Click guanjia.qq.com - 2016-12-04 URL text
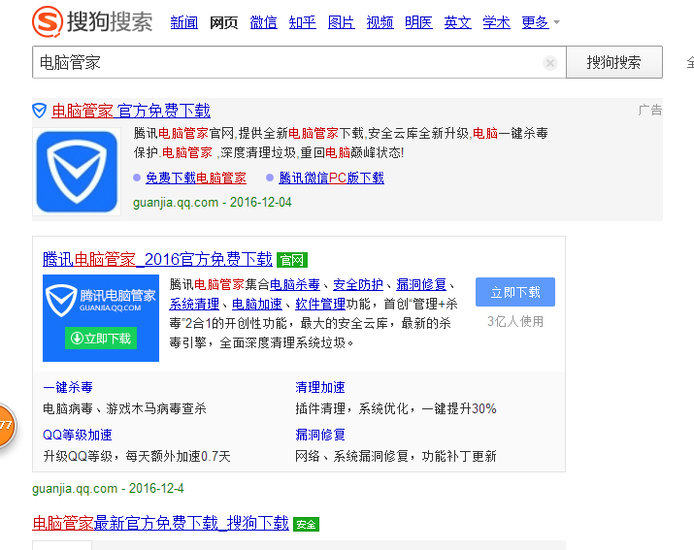 (212, 203)
